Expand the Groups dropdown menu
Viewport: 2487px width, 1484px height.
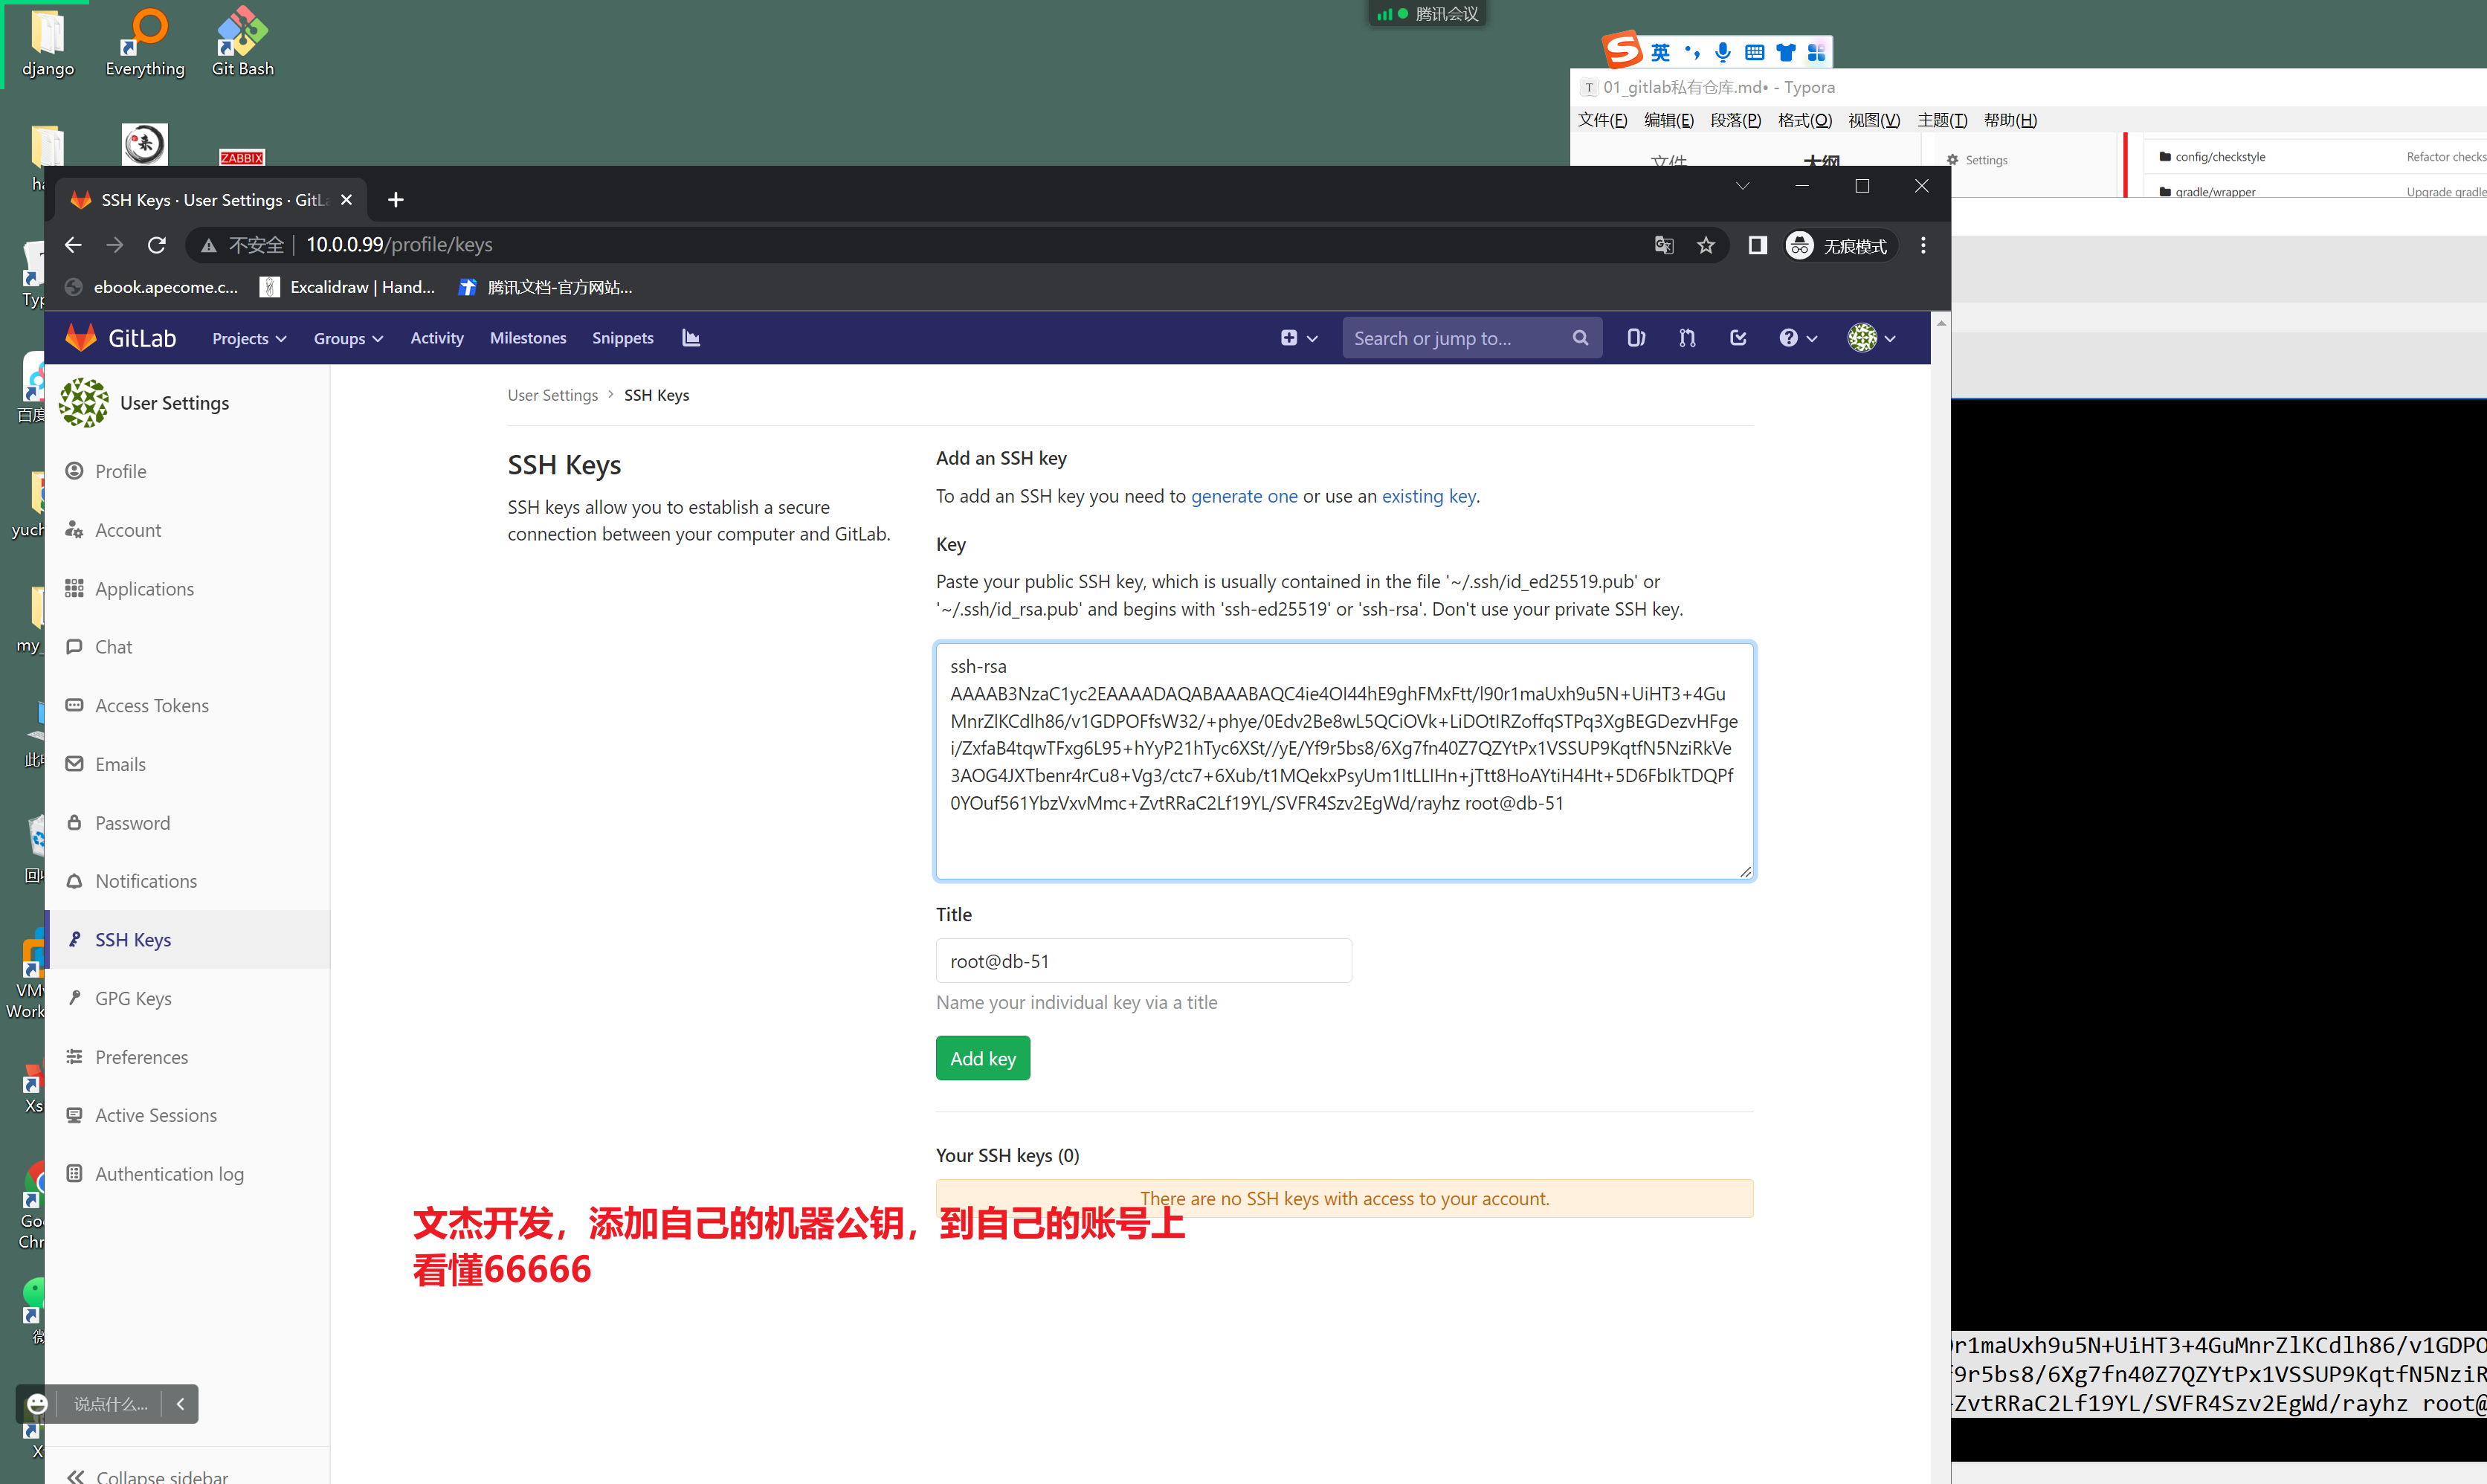pyautogui.click(x=348, y=338)
